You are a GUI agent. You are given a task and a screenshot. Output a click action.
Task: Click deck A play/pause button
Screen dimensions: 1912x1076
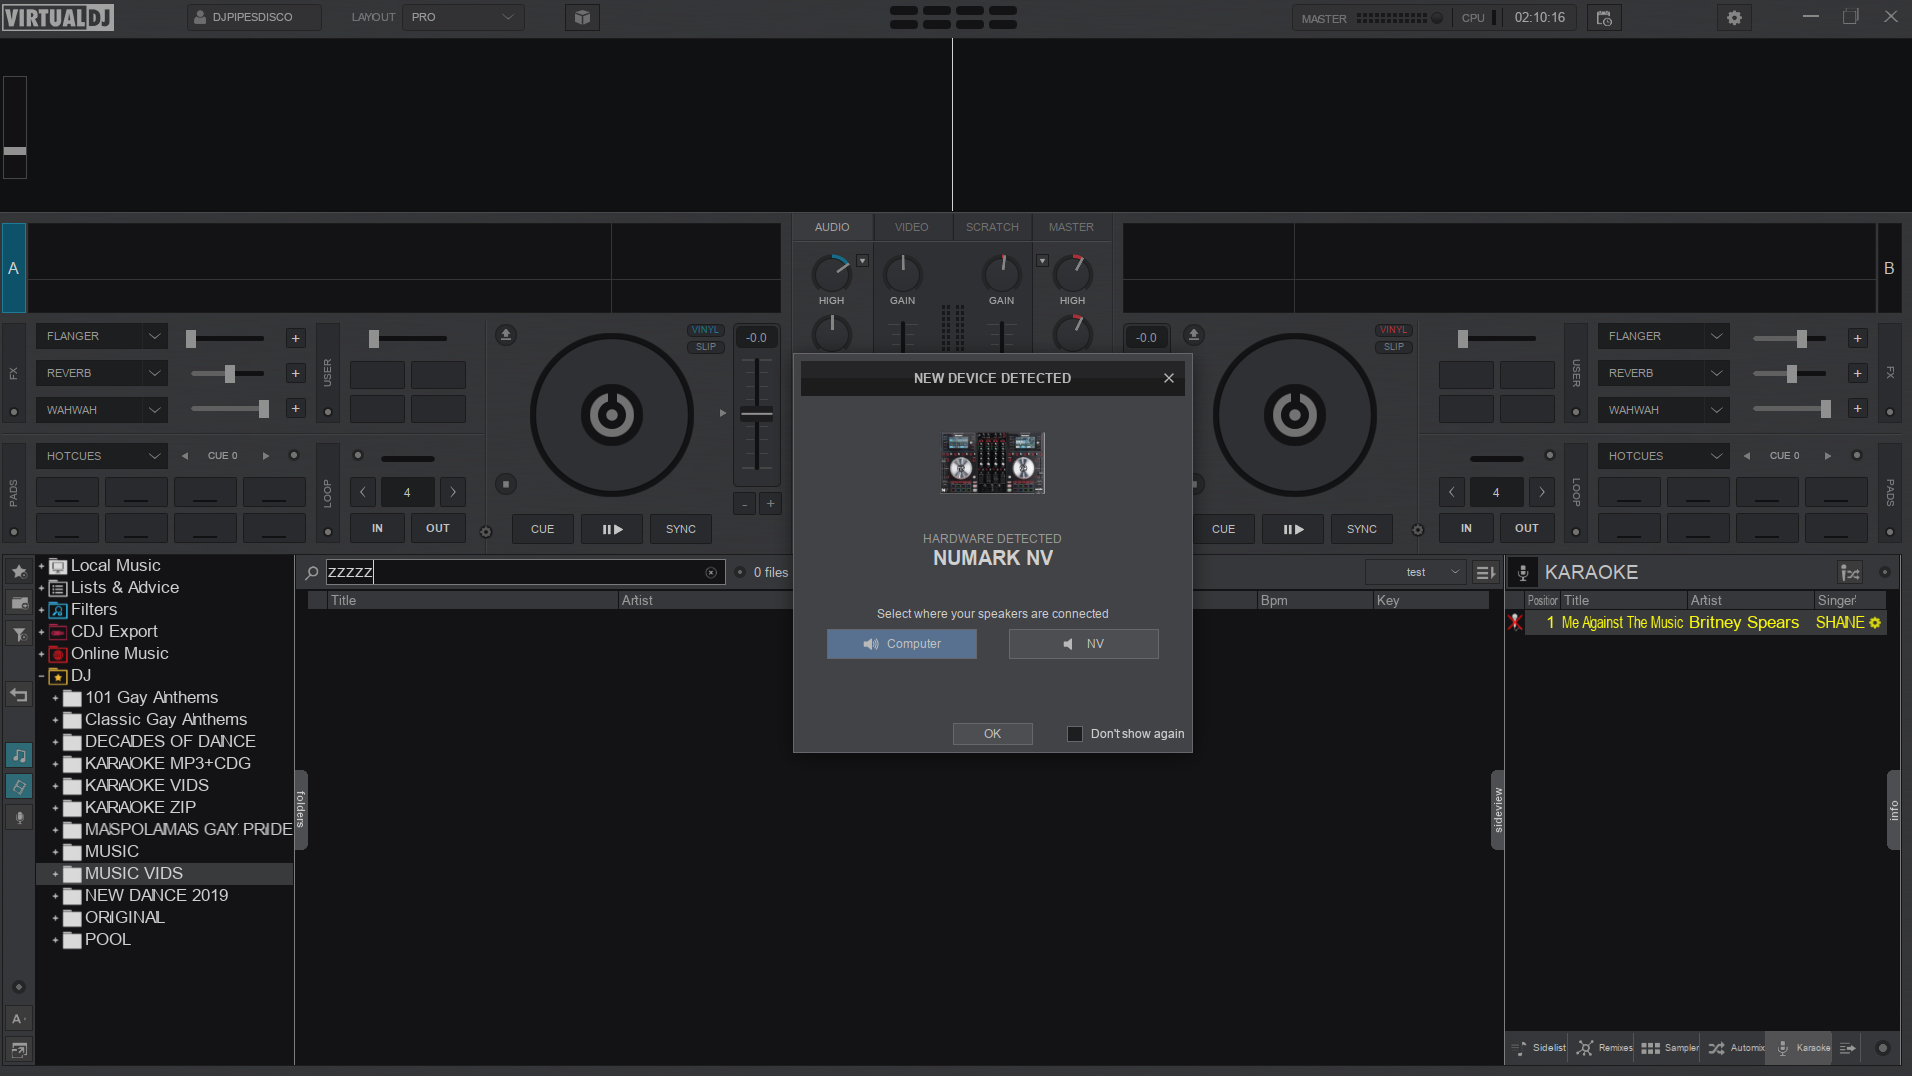point(612,529)
